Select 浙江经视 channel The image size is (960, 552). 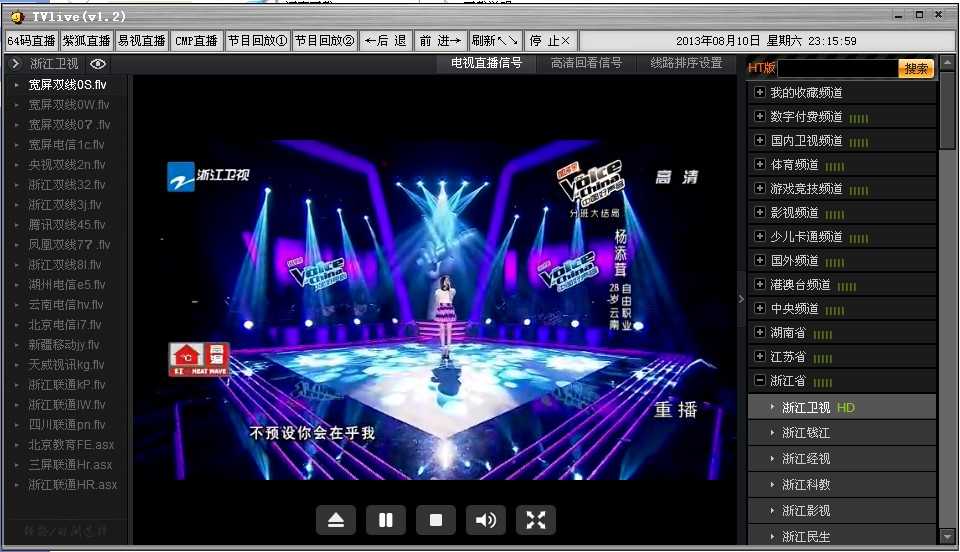coord(842,458)
